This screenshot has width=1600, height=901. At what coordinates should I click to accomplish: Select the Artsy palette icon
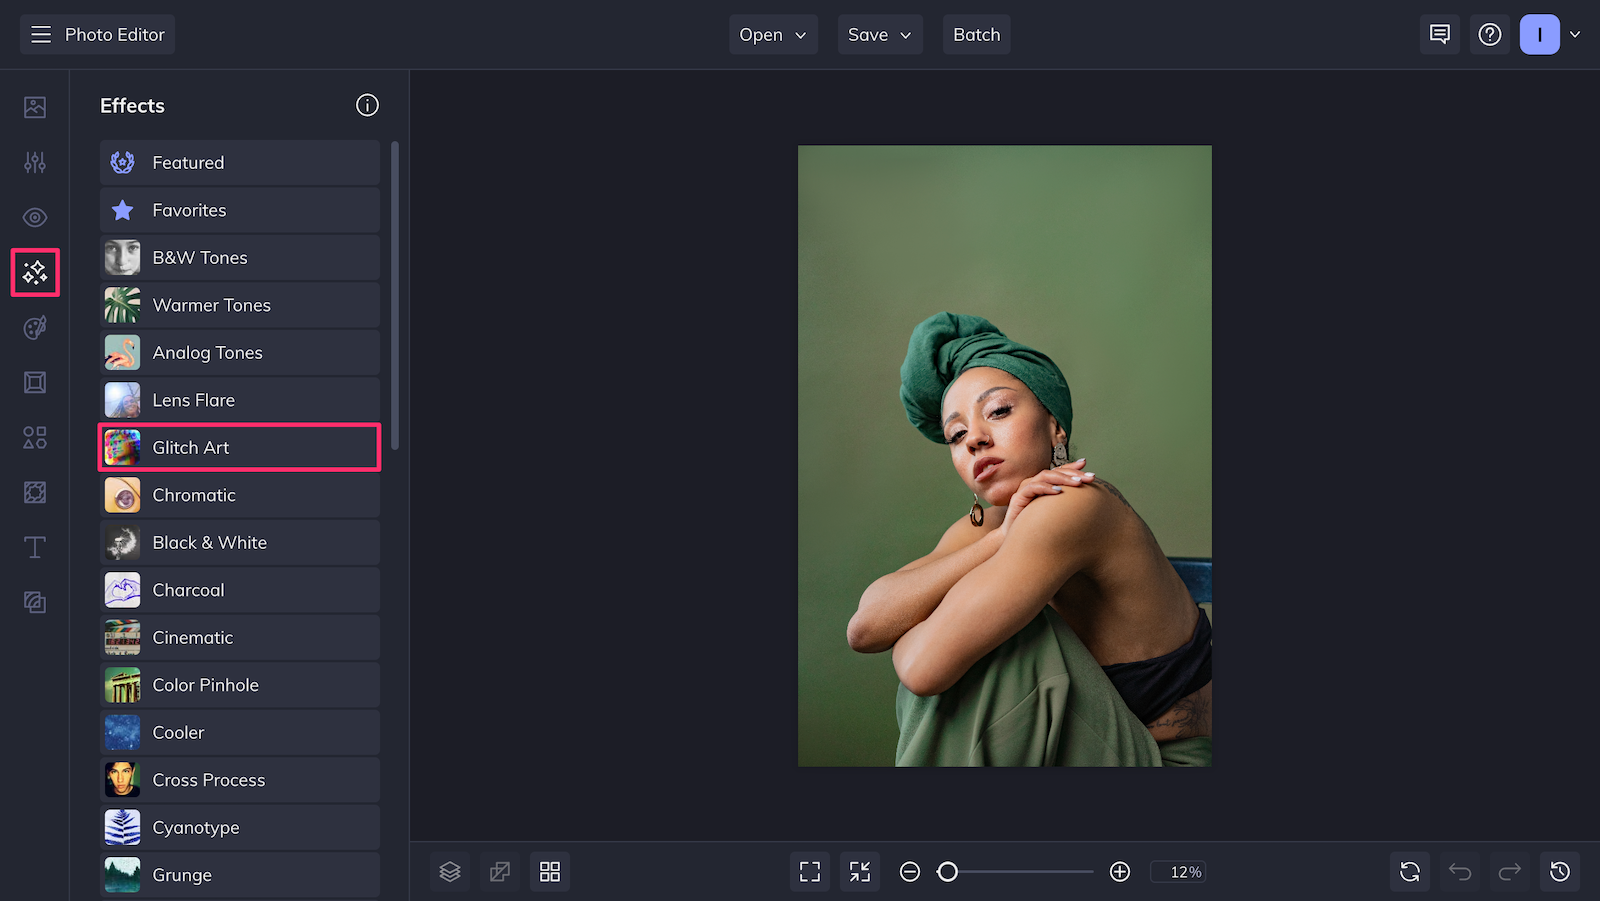(35, 327)
